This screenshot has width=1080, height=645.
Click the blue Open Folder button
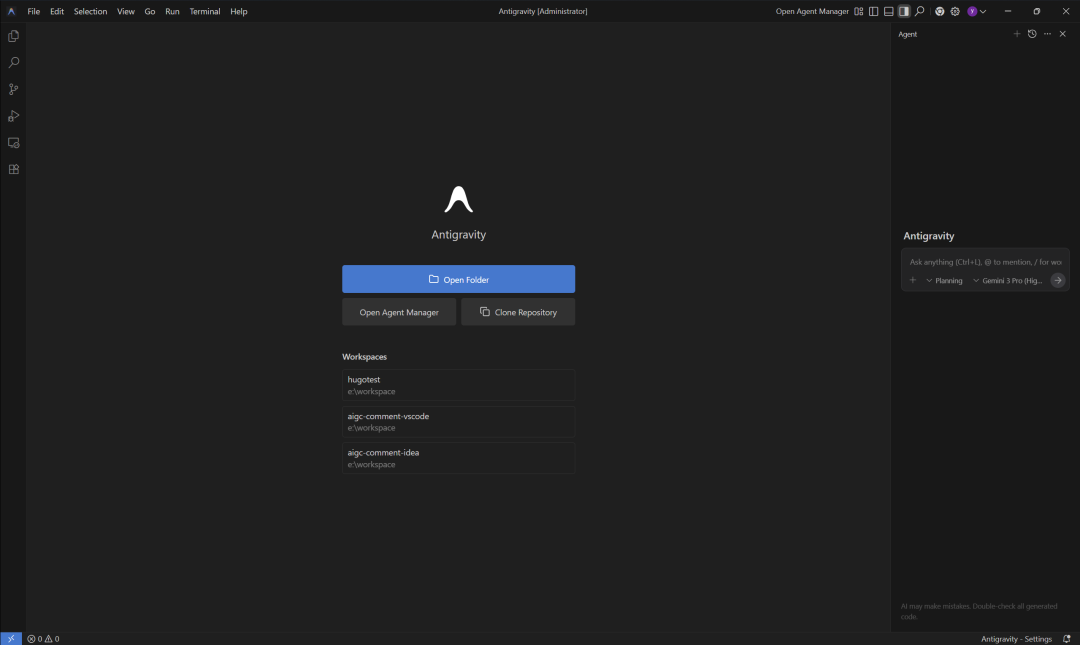point(458,279)
